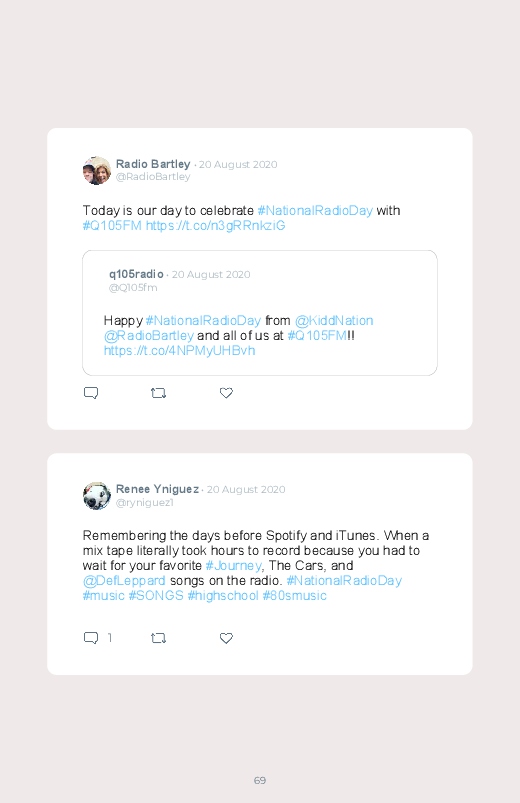
Task: Click reply icon on Renee Yniguez tweet
Action: pyautogui.click(x=91, y=638)
